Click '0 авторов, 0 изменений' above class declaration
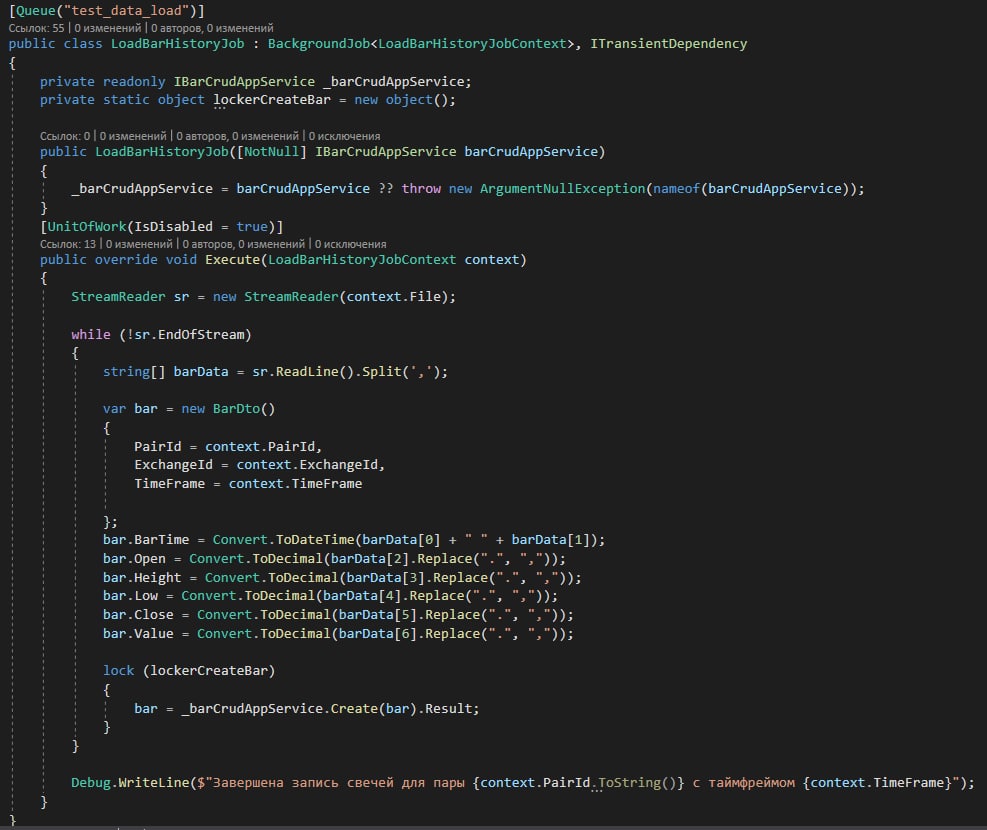 click(212, 28)
